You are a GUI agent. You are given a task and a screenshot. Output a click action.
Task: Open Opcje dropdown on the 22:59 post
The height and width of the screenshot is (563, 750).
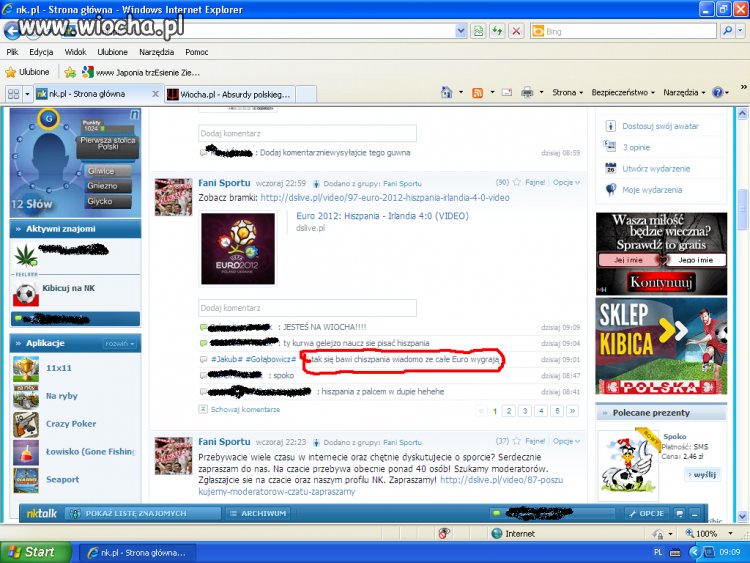tap(567, 182)
